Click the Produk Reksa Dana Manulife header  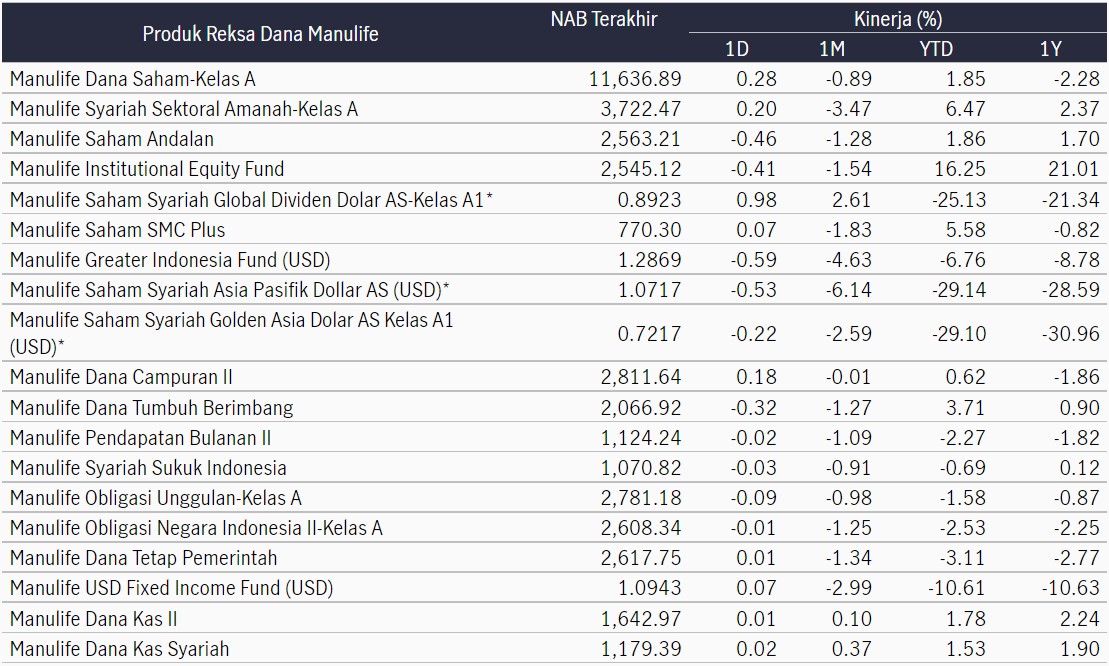click(x=260, y=33)
